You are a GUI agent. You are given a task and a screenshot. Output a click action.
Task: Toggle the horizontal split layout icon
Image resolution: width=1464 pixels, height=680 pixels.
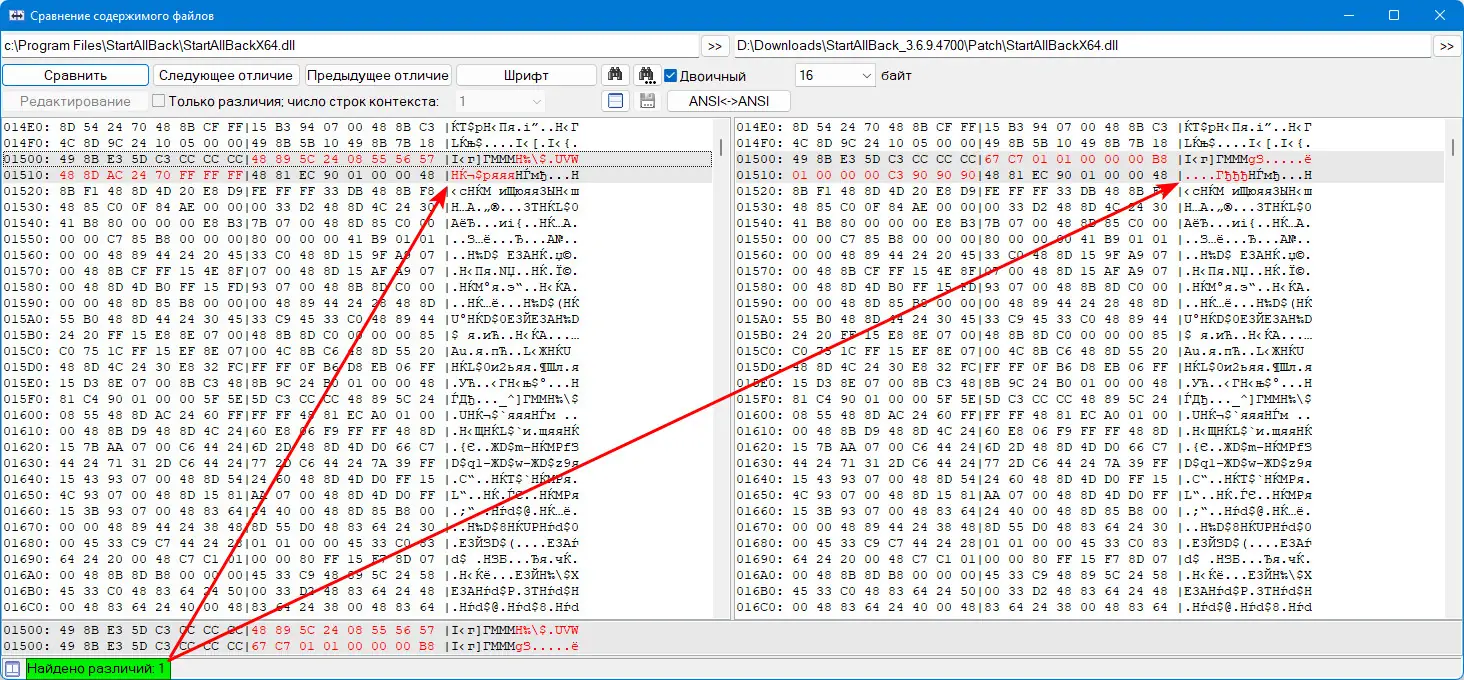[615, 101]
